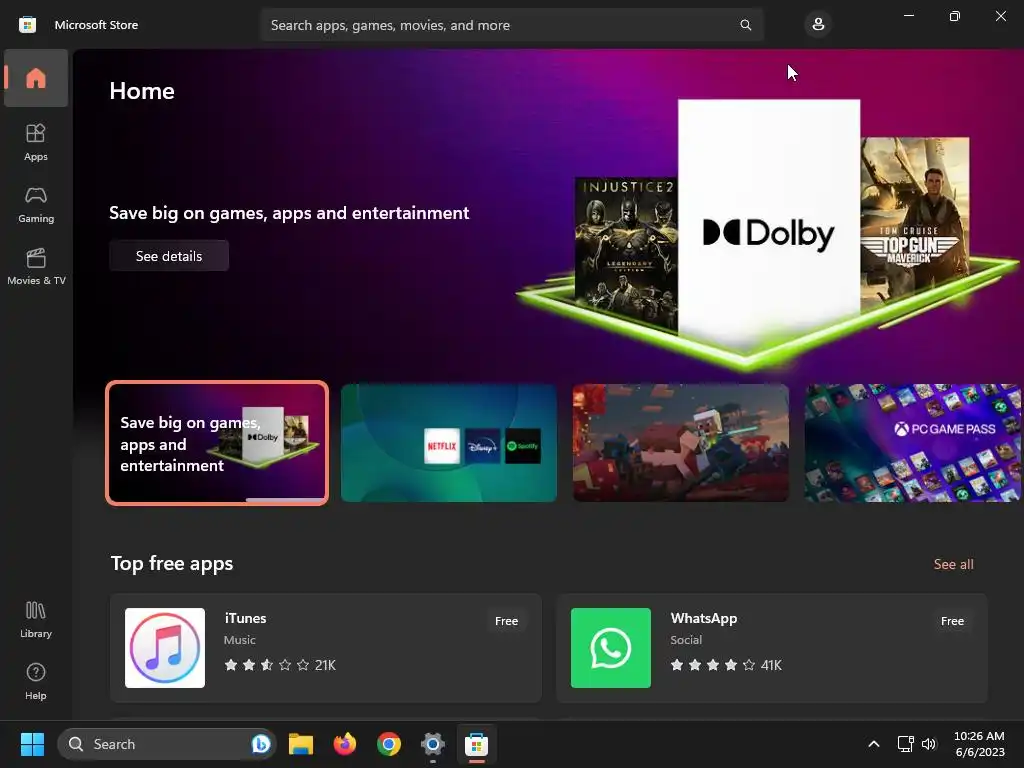Click the WhatsApp 41K star rating
1024x768 pixels.
tap(726, 665)
